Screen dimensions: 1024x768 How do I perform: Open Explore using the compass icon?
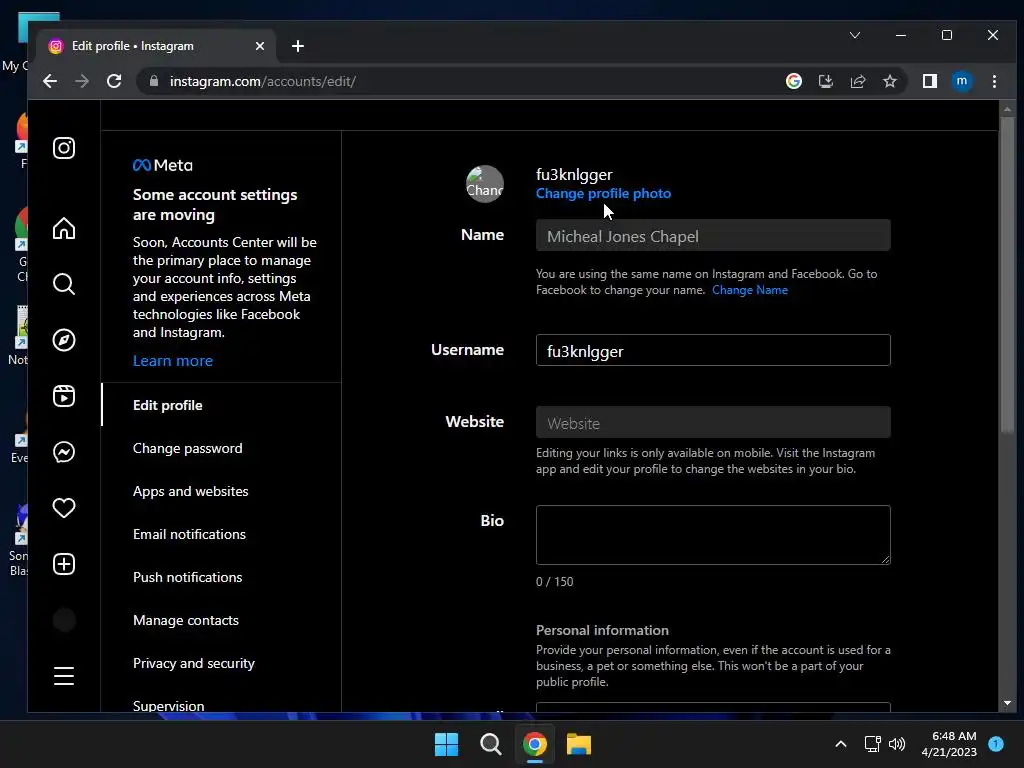tap(63, 340)
